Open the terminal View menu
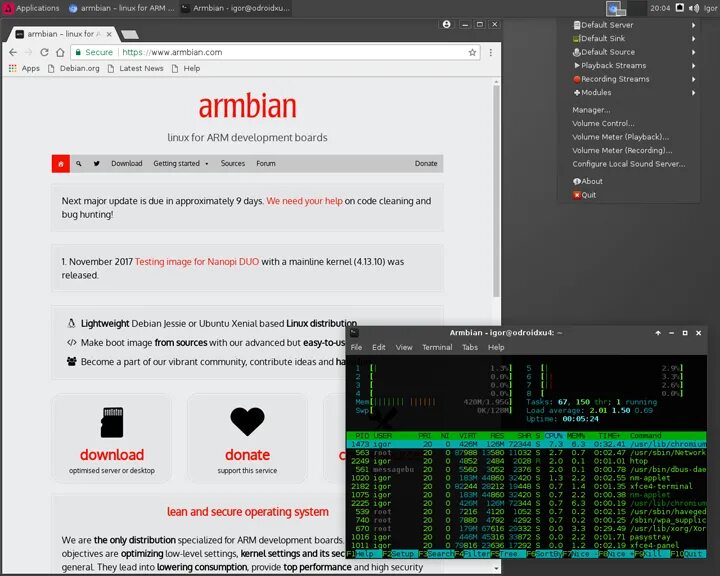The image size is (720, 576). pos(404,348)
